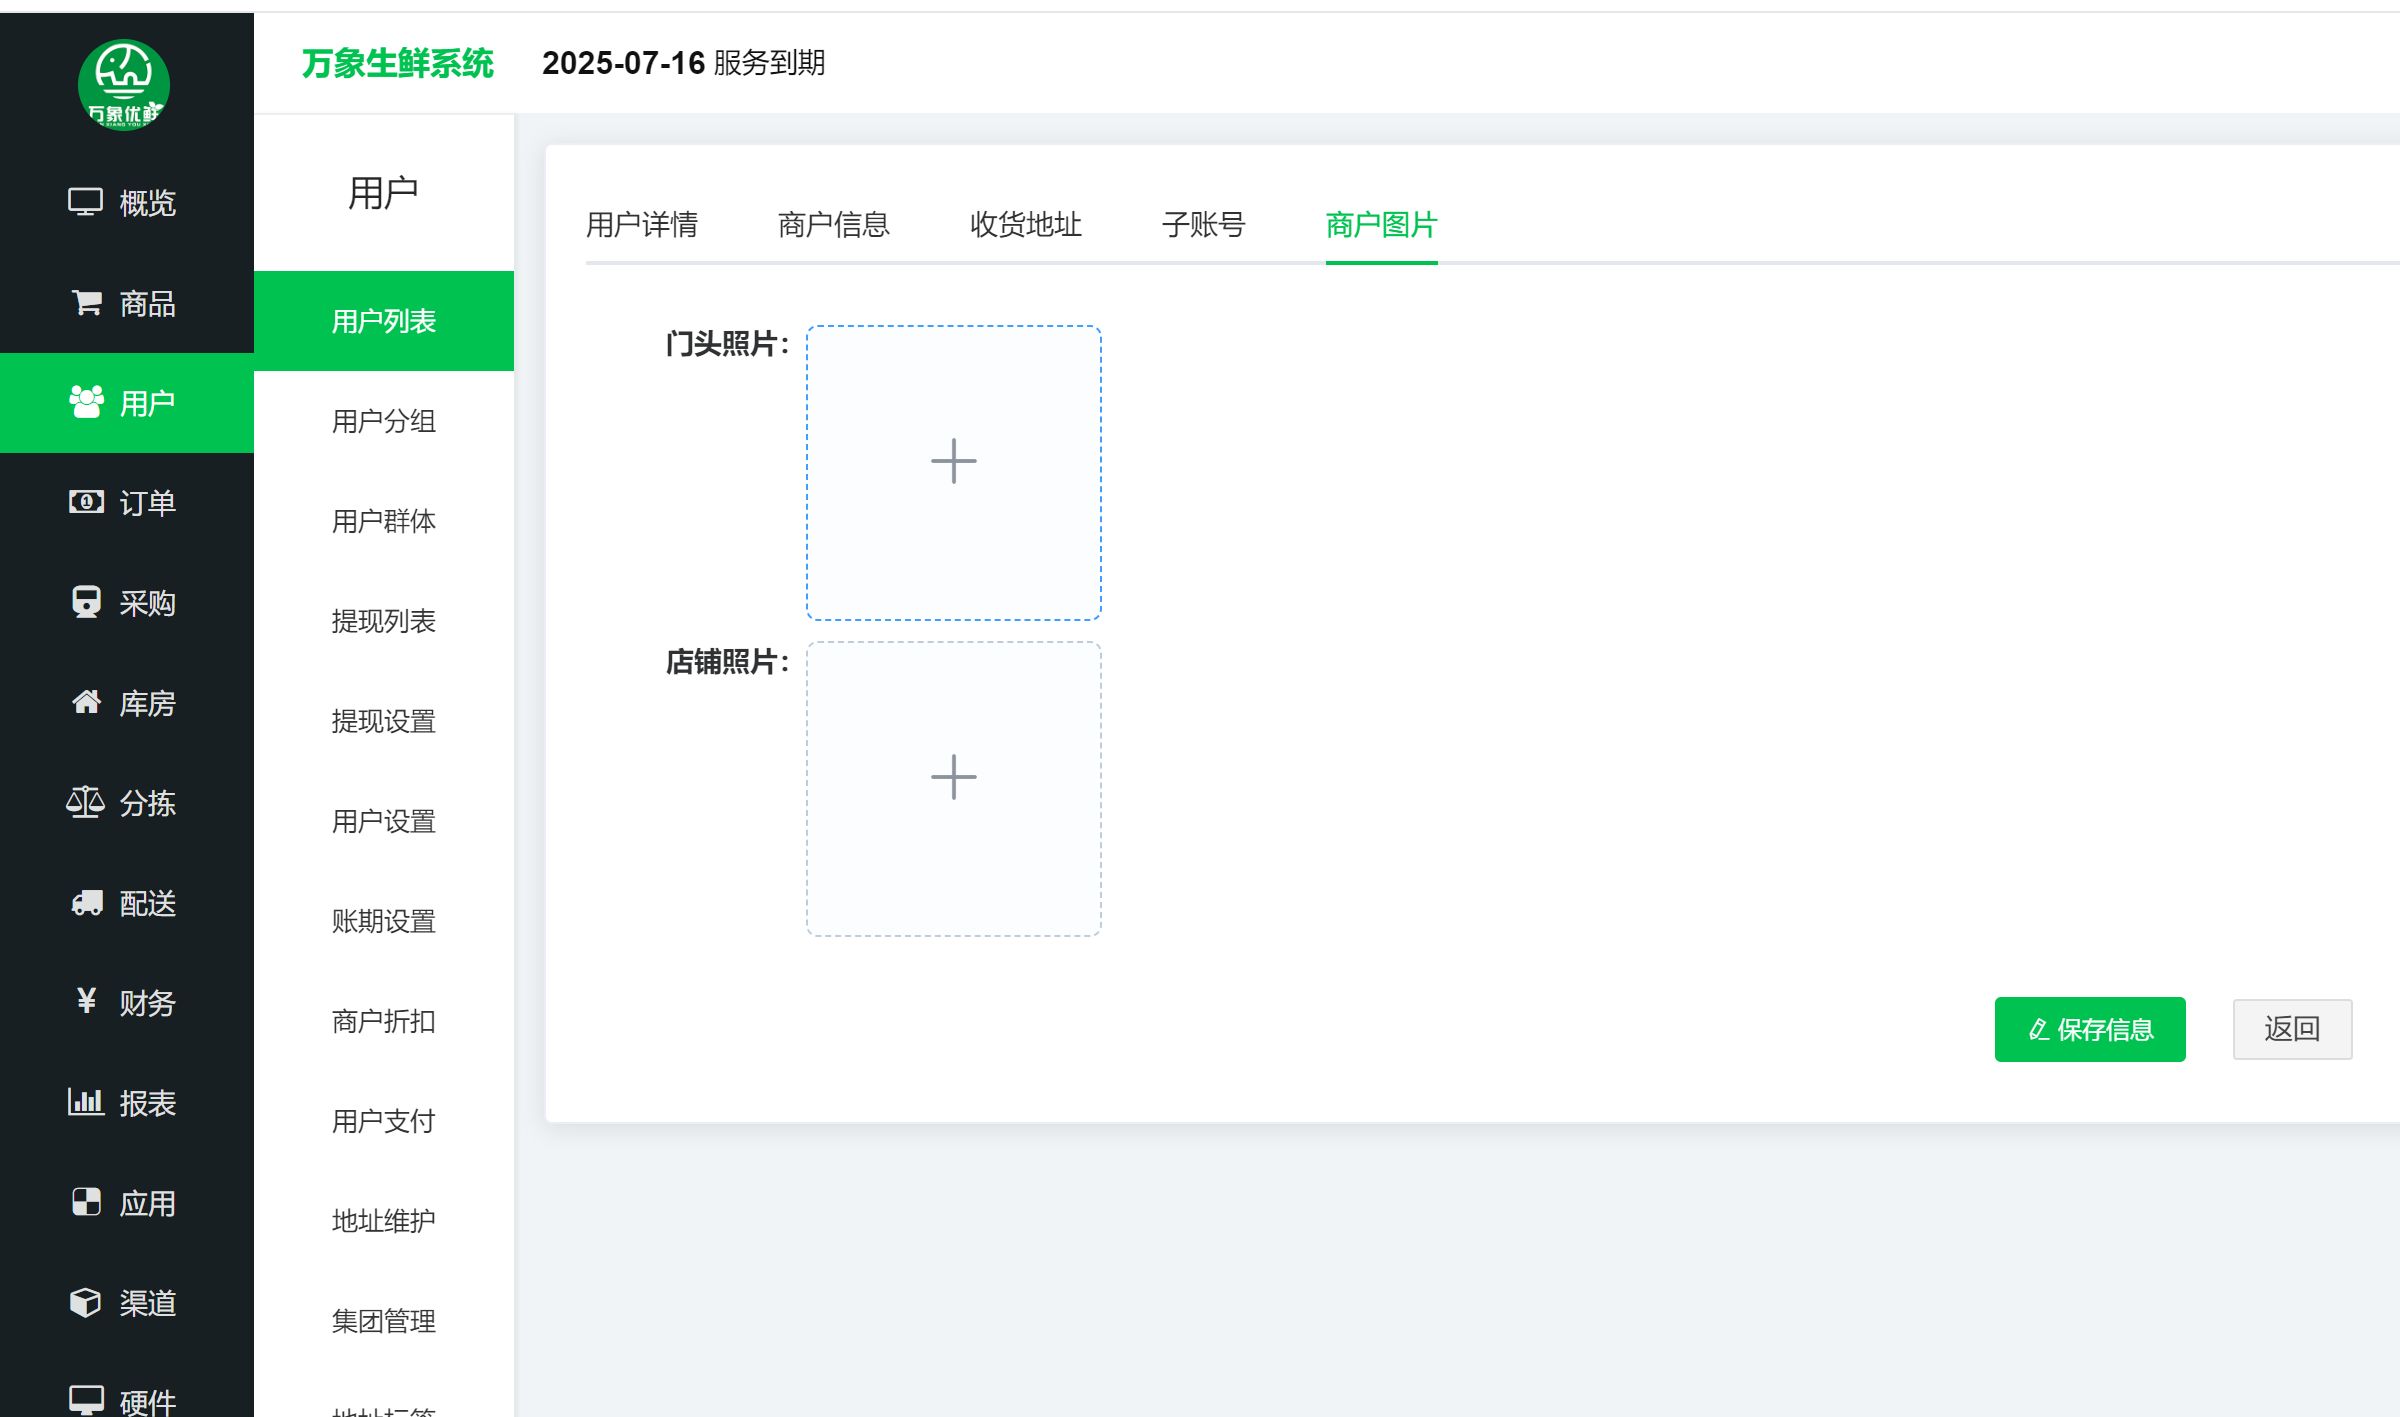Screen dimensions: 2400x1417
Task: Click 财务 label in main sidebar
Action: tap(148, 1003)
